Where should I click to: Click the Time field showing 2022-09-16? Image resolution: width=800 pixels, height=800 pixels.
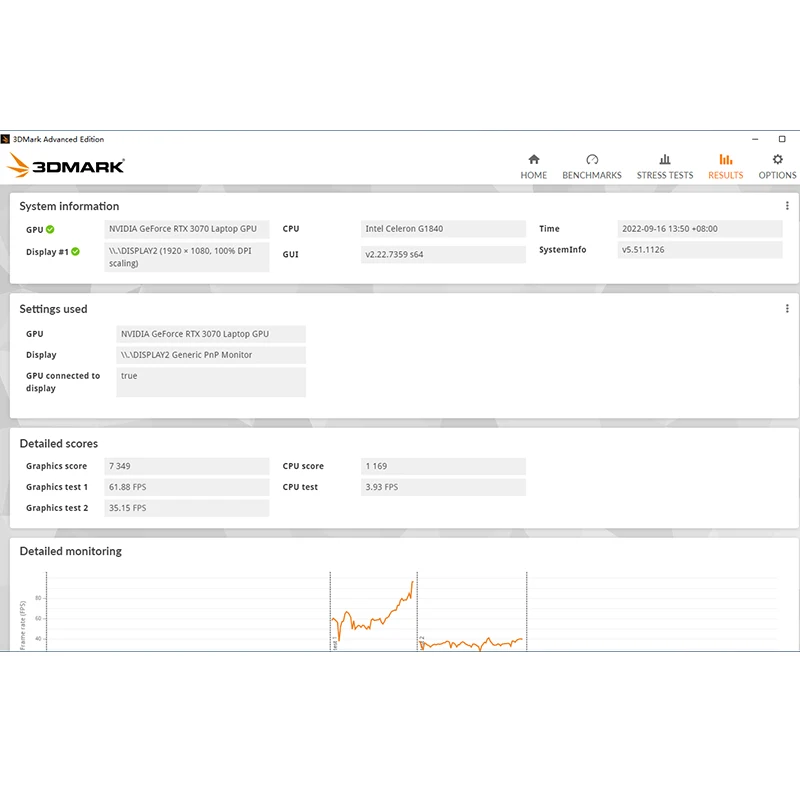[699, 229]
